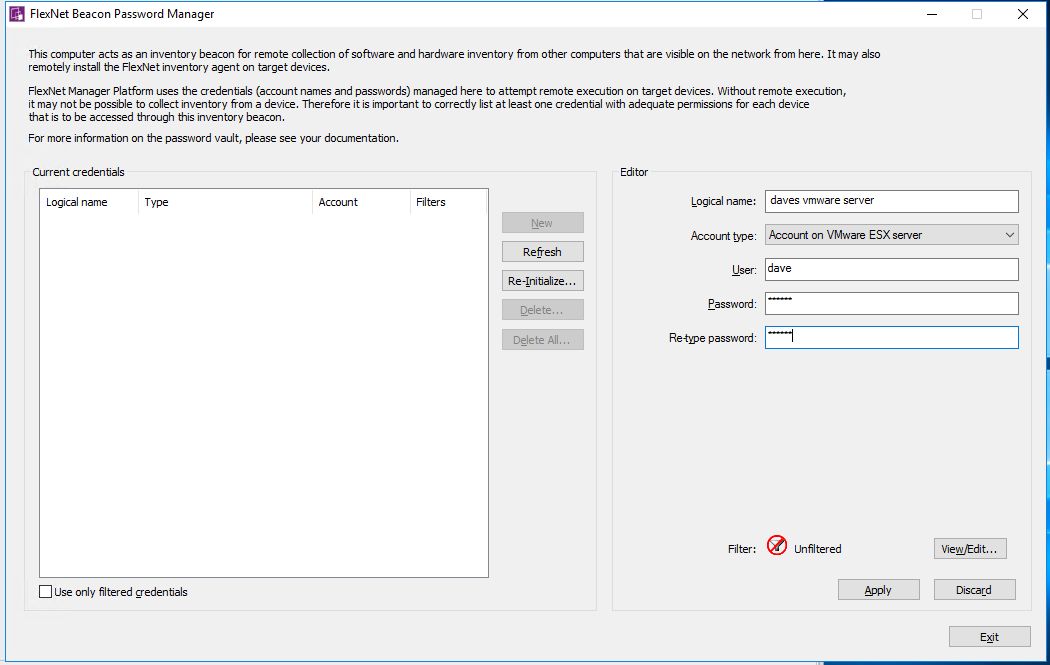Image resolution: width=1050 pixels, height=665 pixels.
Task: Minimize the Password Manager window
Action: click(931, 14)
